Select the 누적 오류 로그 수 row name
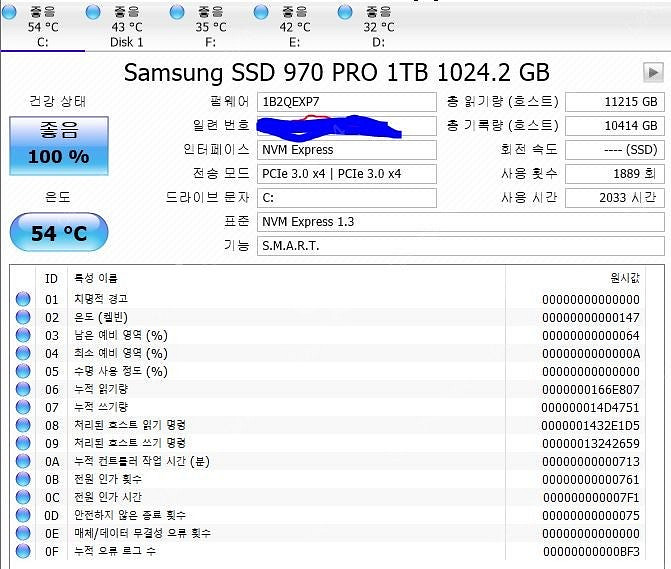The image size is (671, 569). [x=114, y=551]
